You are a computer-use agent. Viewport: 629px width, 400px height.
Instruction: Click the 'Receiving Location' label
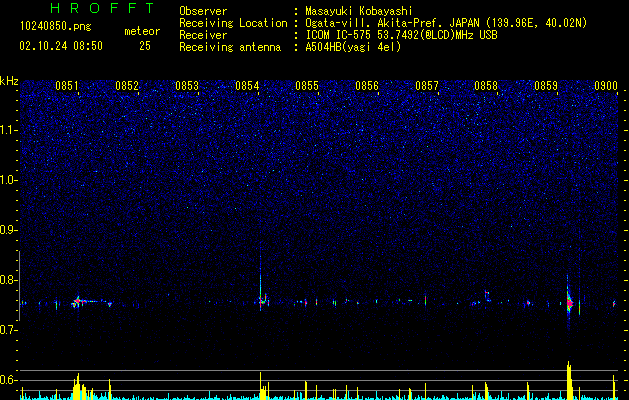(x=233, y=23)
